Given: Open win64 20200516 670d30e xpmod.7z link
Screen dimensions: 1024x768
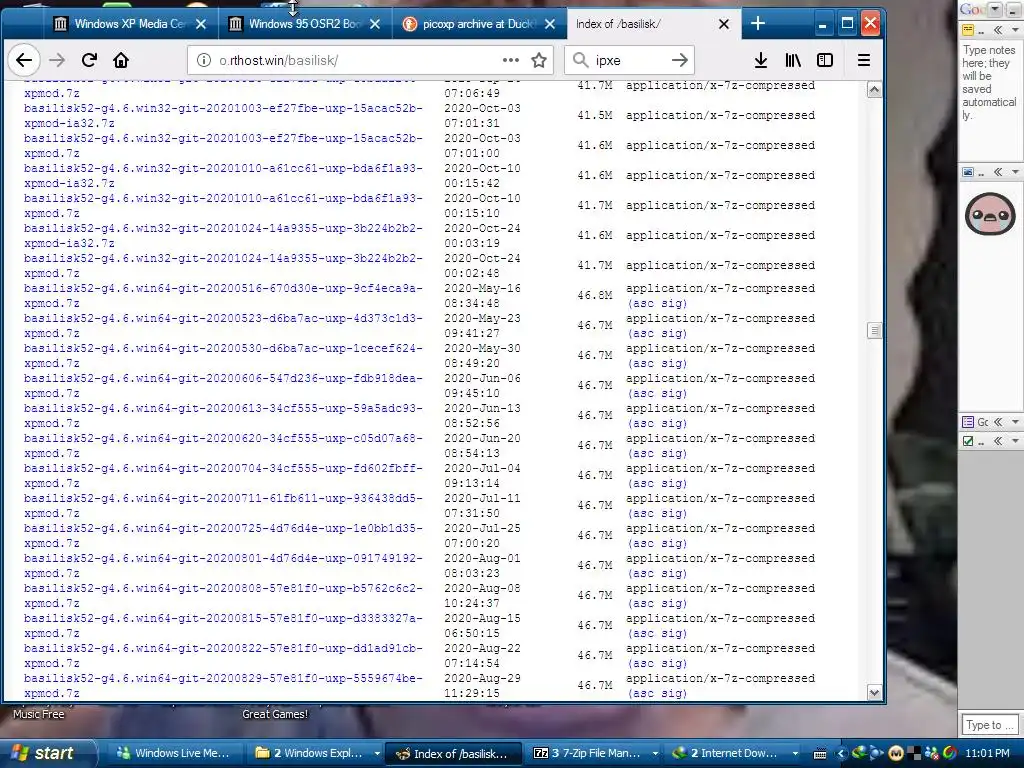Looking at the screenshot, I should (223, 295).
